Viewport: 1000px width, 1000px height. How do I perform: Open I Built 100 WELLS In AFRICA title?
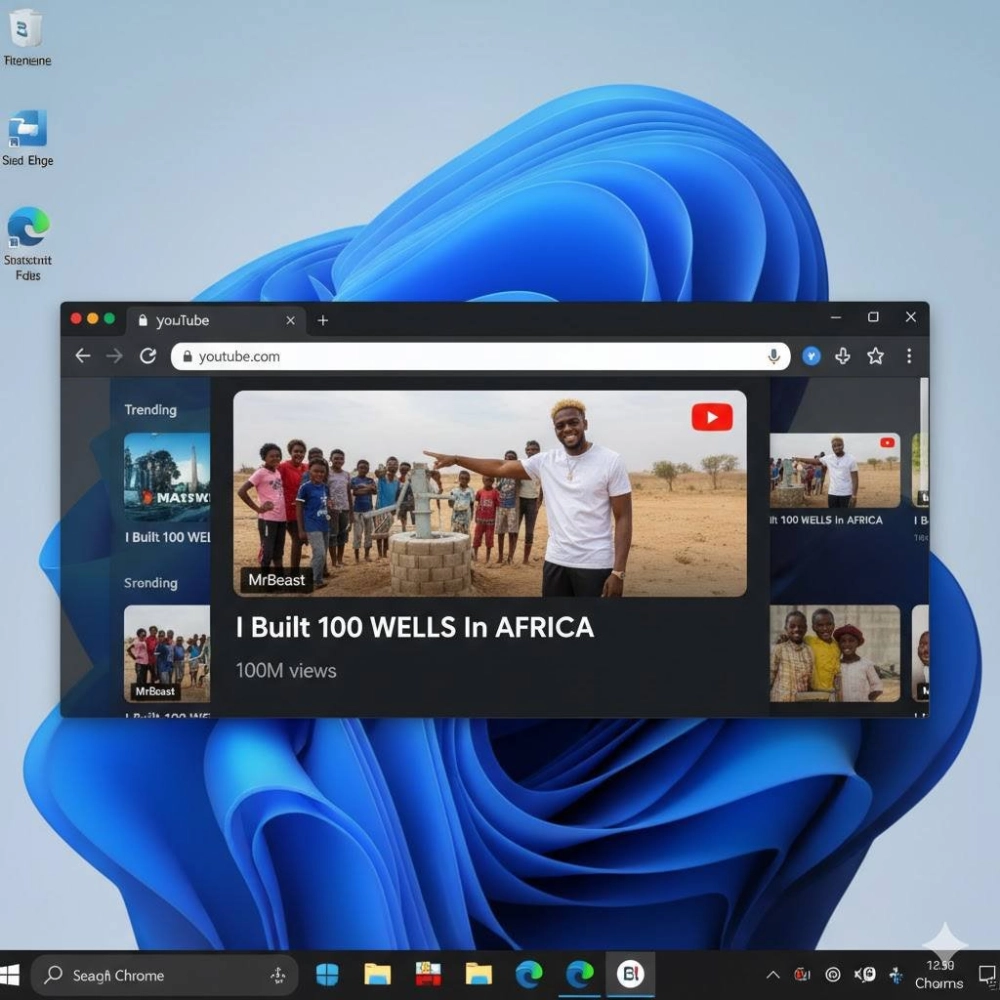(415, 628)
